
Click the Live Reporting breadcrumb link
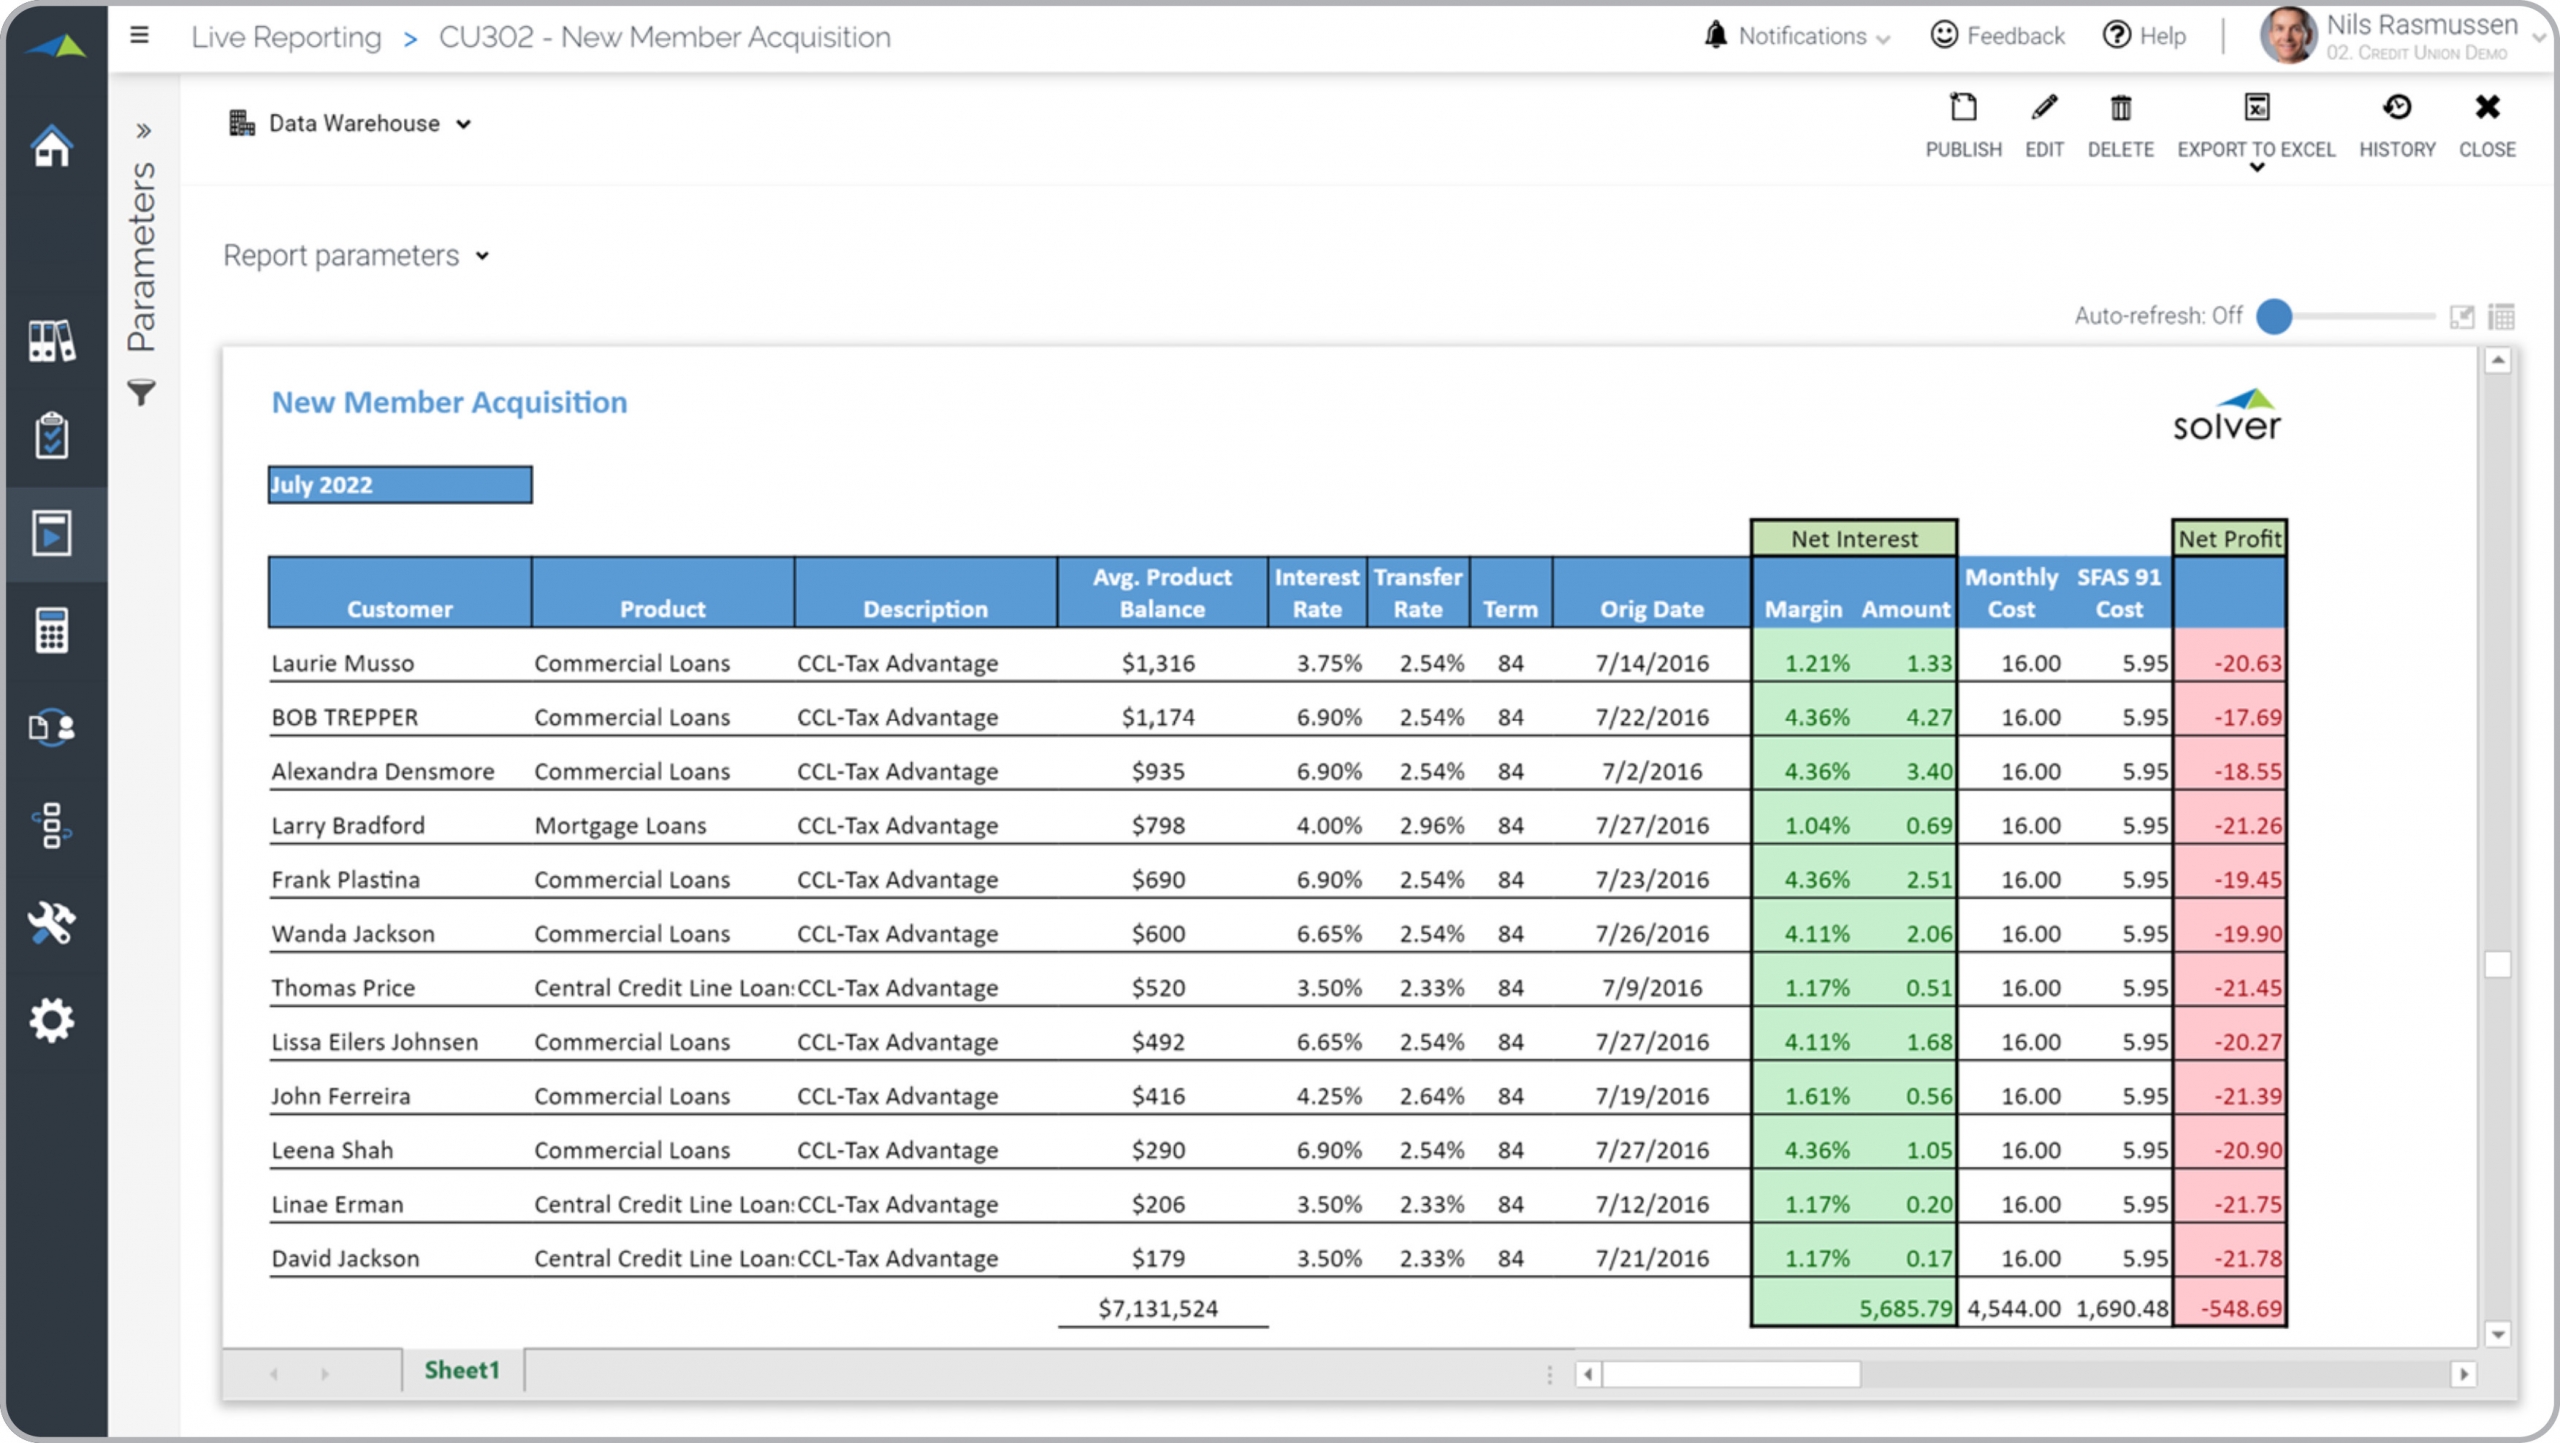286,37
